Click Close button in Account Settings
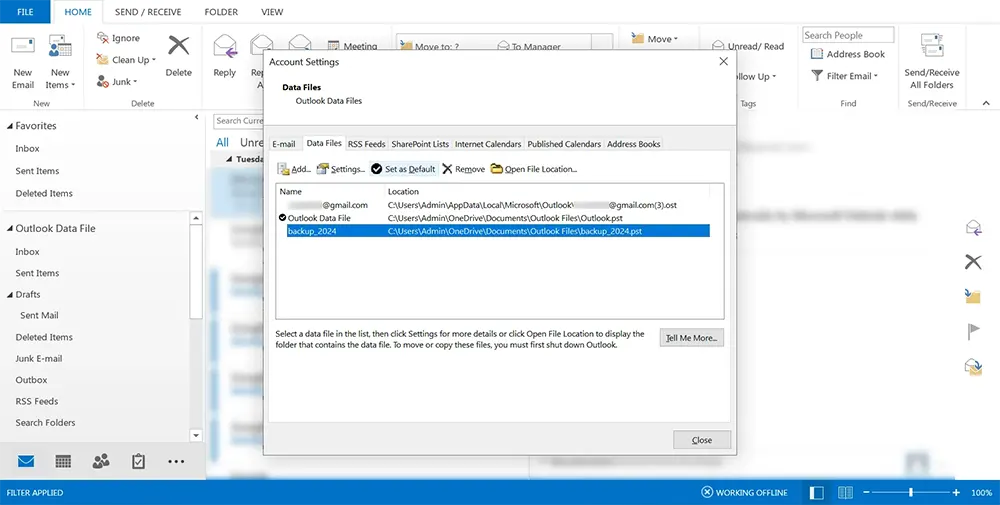This screenshot has height=505, width=1000. coord(702,440)
